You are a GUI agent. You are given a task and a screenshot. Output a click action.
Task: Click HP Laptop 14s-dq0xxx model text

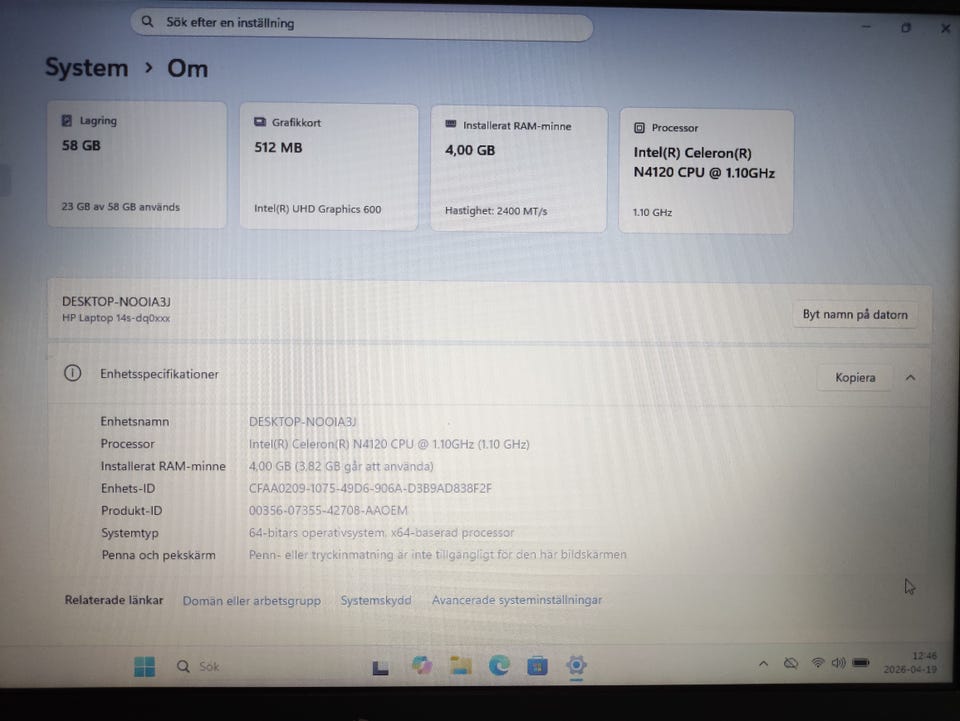click(116, 318)
